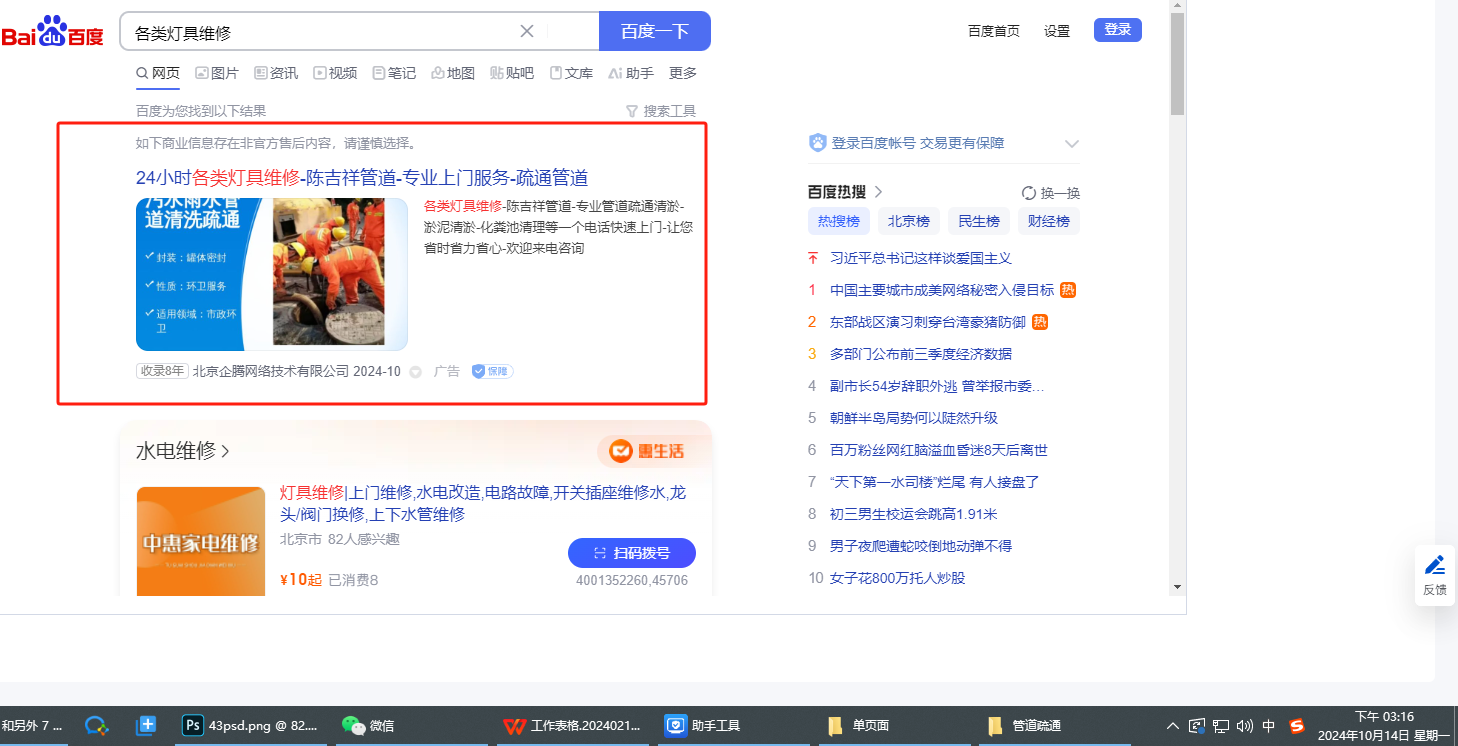Expand the 登录百度帐号 panel chevron
The width and height of the screenshot is (1458, 746).
click(x=1072, y=144)
